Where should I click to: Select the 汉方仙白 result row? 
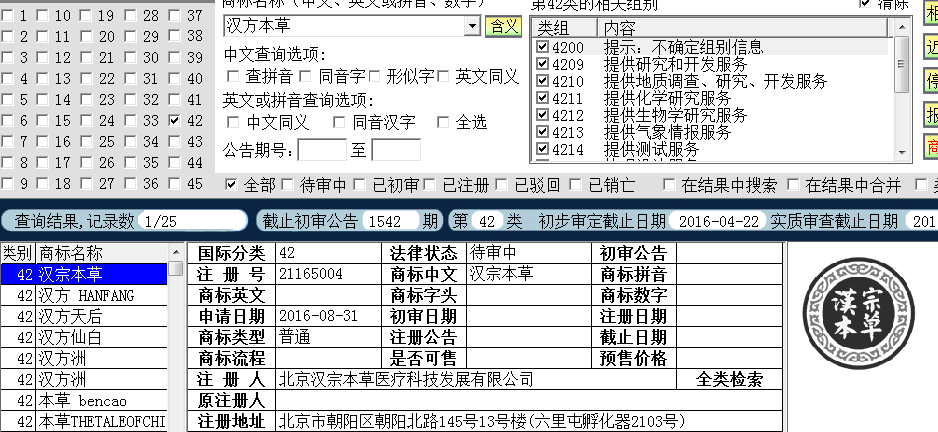pos(84,337)
